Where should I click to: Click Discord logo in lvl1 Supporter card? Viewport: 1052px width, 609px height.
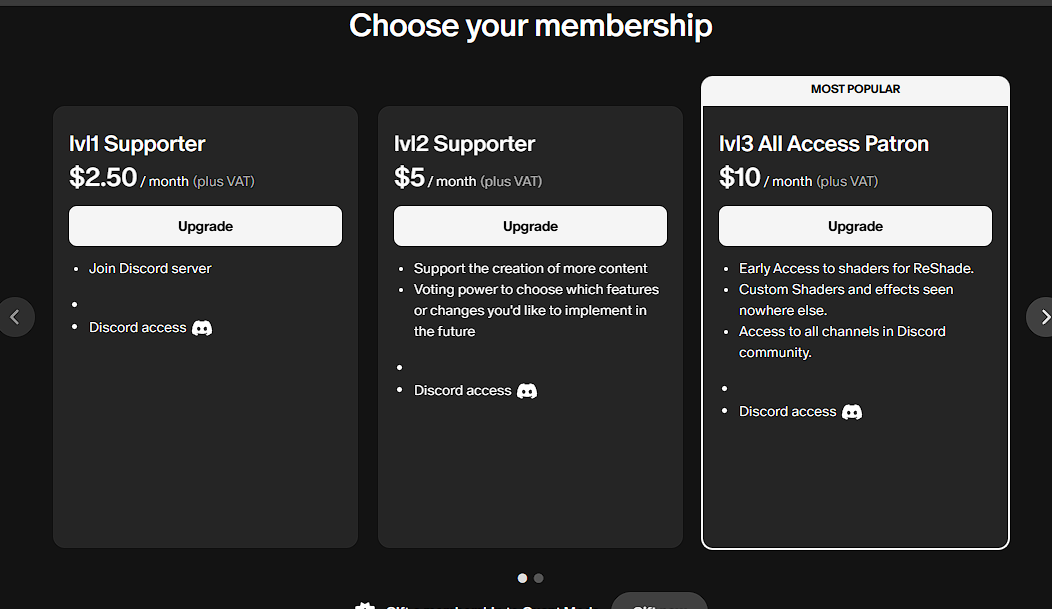click(x=202, y=328)
